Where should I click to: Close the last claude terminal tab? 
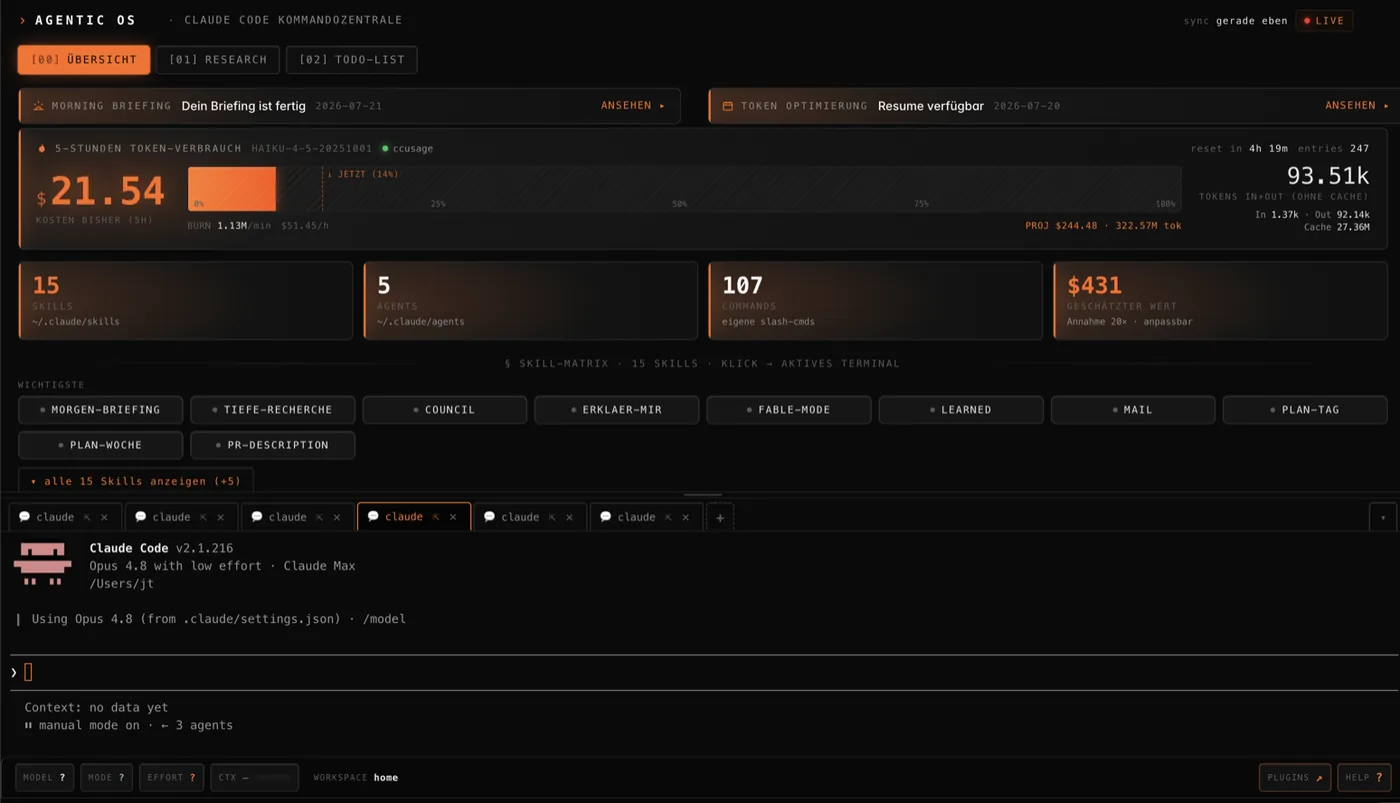click(x=685, y=517)
